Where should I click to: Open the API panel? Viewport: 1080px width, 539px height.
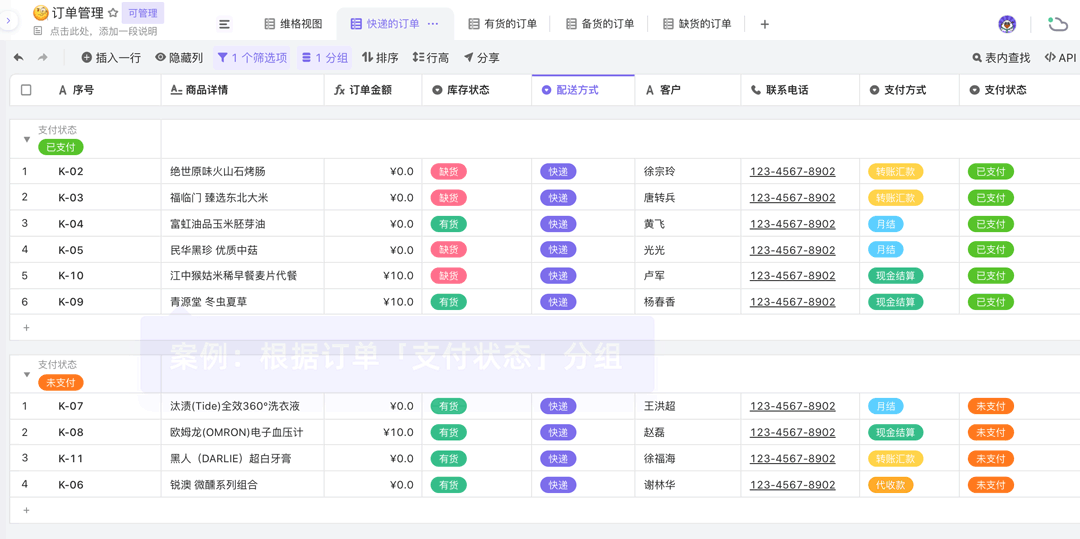(x=1060, y=58)
